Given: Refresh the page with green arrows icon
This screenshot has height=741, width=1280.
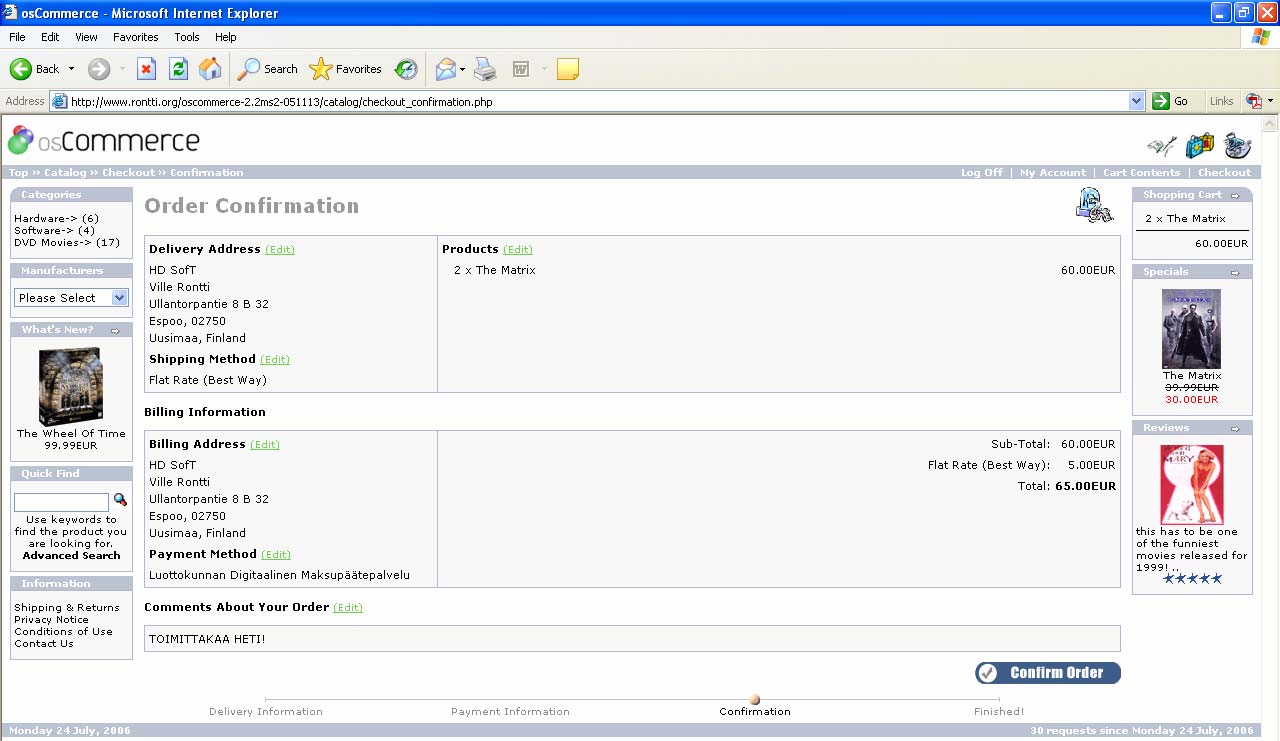Looking at the screenshot, I should click(x=178, y=69).
